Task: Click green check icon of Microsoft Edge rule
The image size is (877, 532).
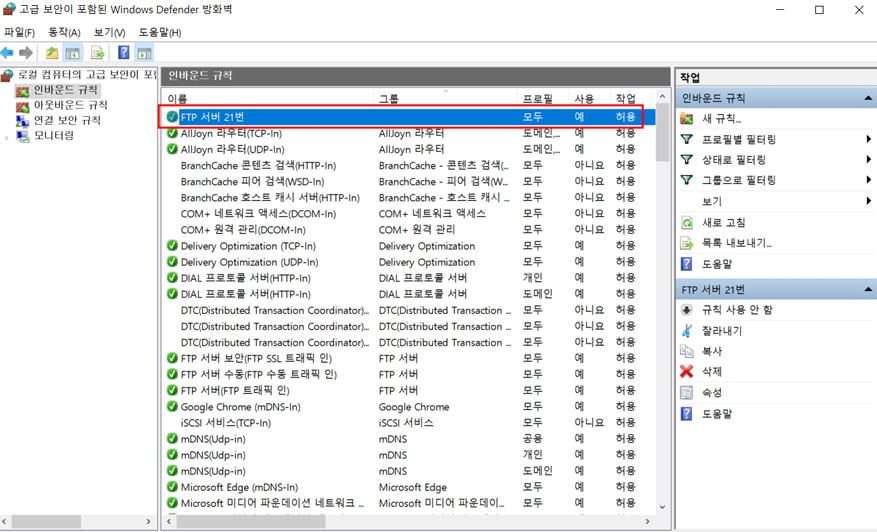Action: click(172, 487)
